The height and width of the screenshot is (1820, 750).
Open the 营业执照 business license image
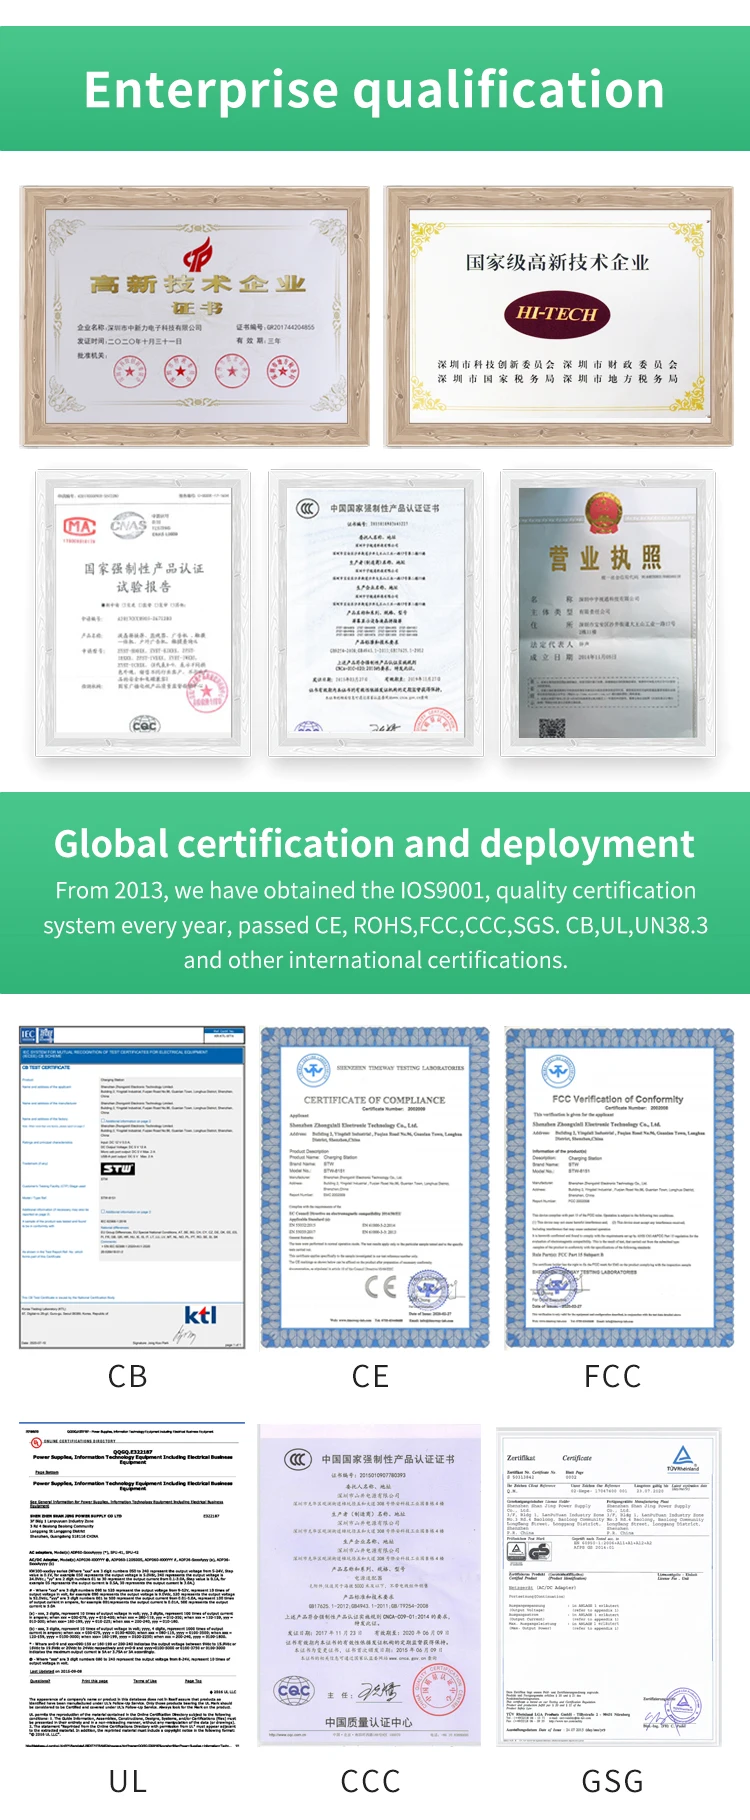[608, 613]
